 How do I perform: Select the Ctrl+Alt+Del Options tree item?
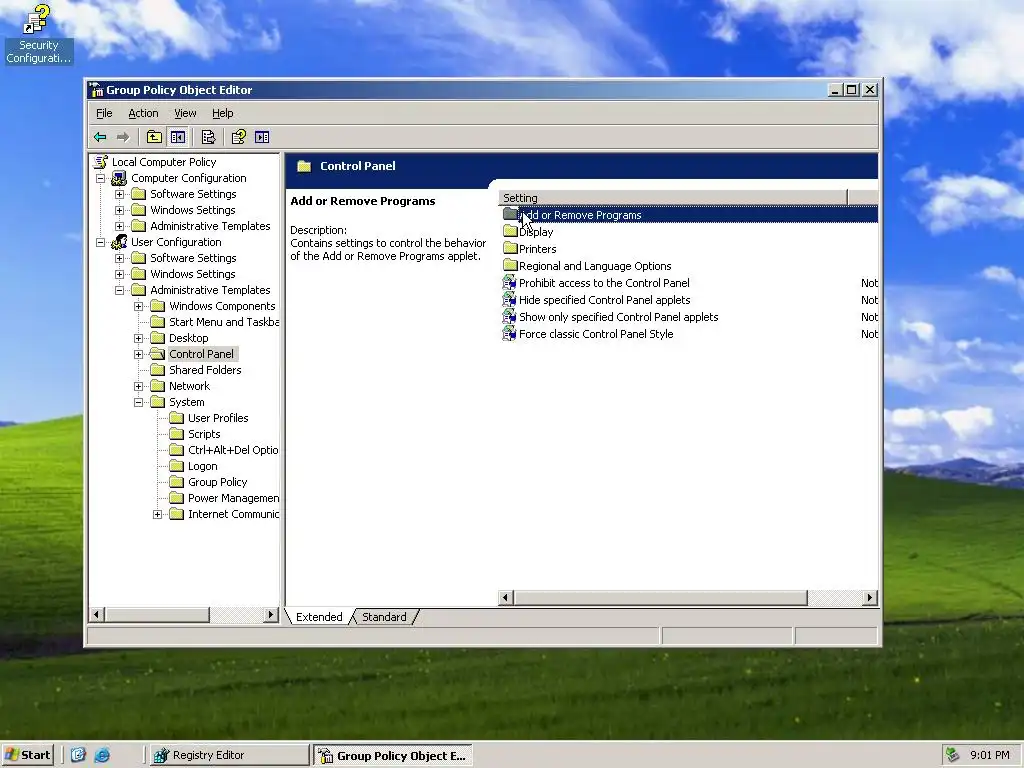point(232,450)
